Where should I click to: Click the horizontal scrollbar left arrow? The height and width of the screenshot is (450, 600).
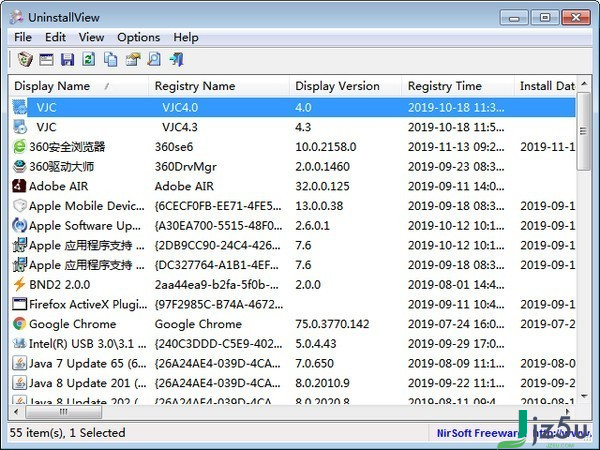(16, 412)
